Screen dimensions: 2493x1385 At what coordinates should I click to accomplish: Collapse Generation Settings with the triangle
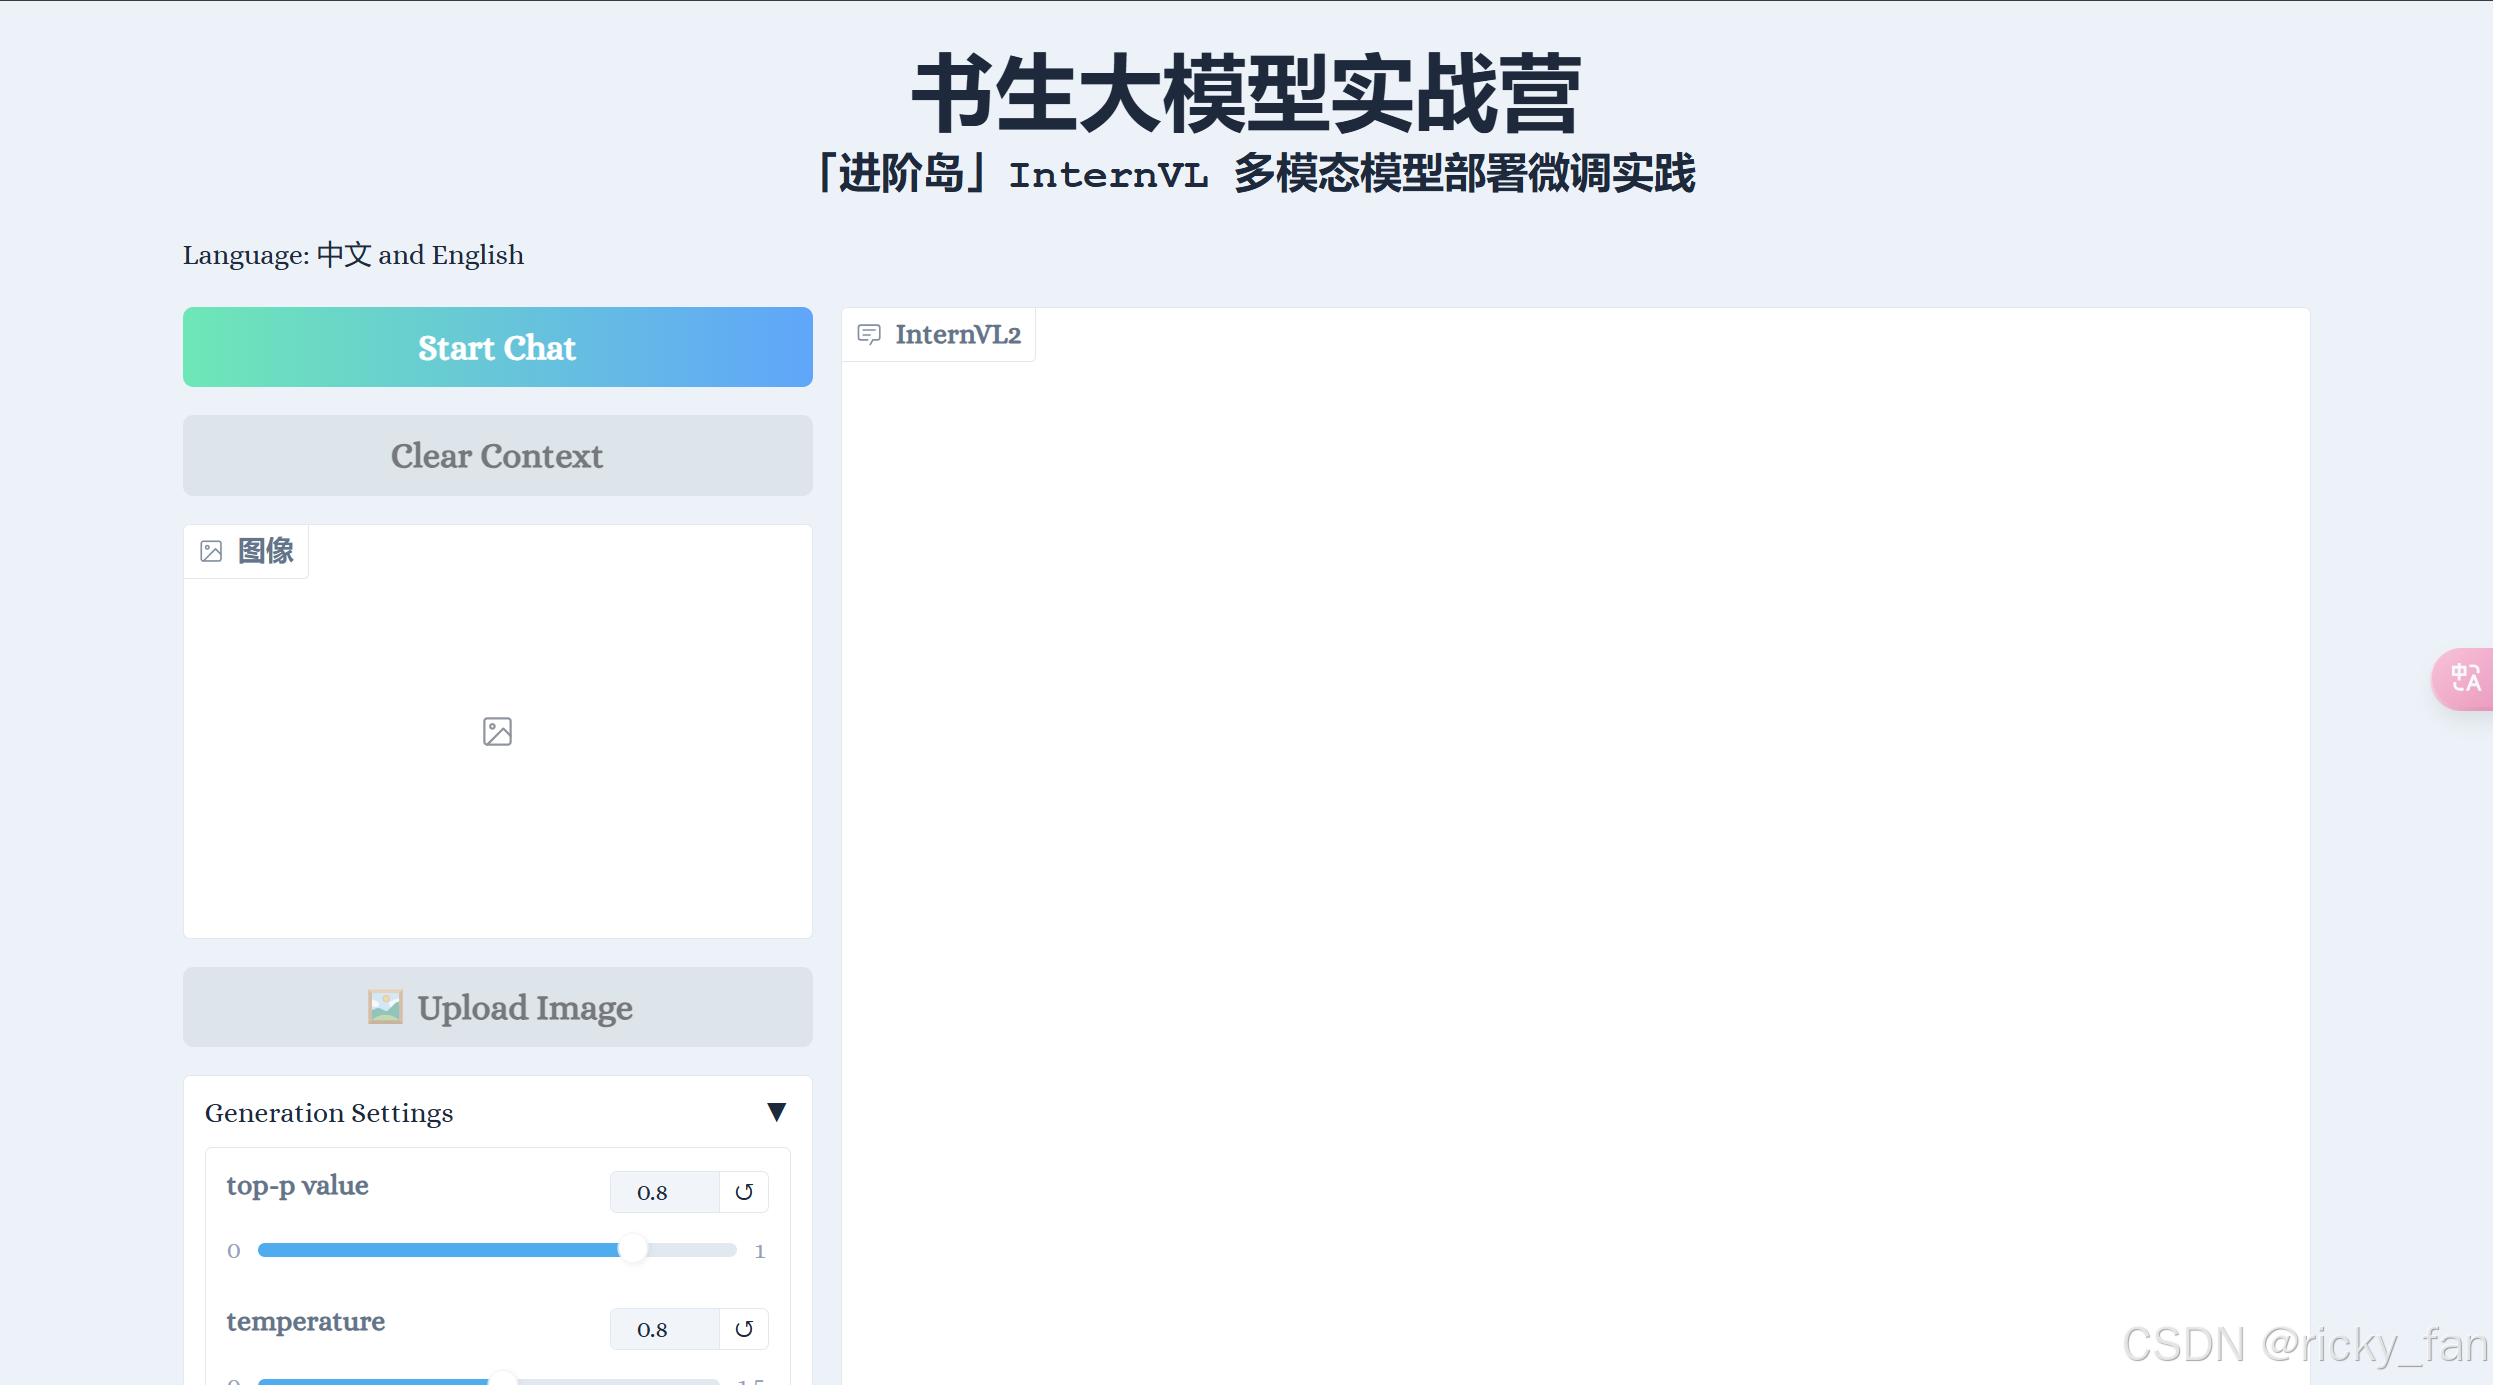click(x=776, y=1112)
